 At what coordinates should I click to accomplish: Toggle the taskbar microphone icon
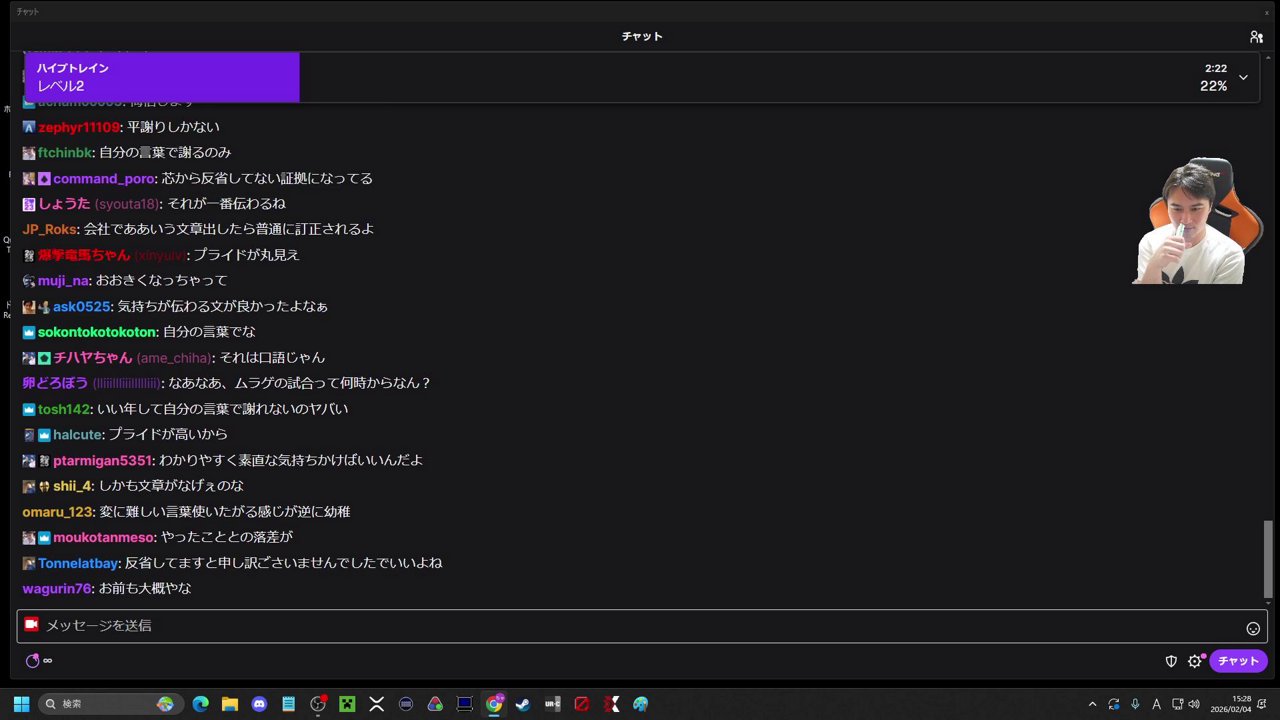click(1136, 703)
